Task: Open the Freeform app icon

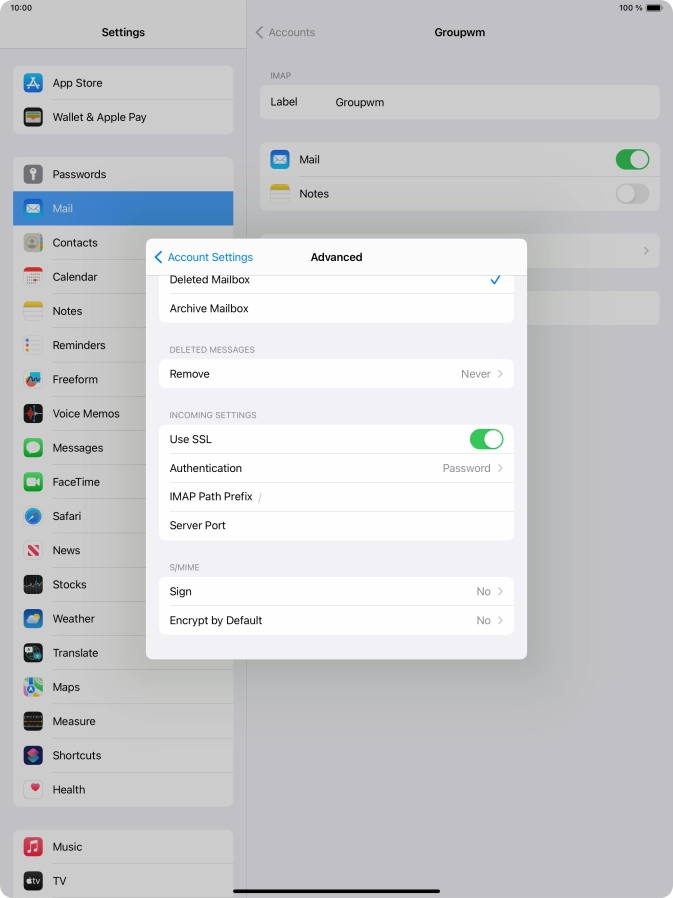Action: click(x=34, y=379)
